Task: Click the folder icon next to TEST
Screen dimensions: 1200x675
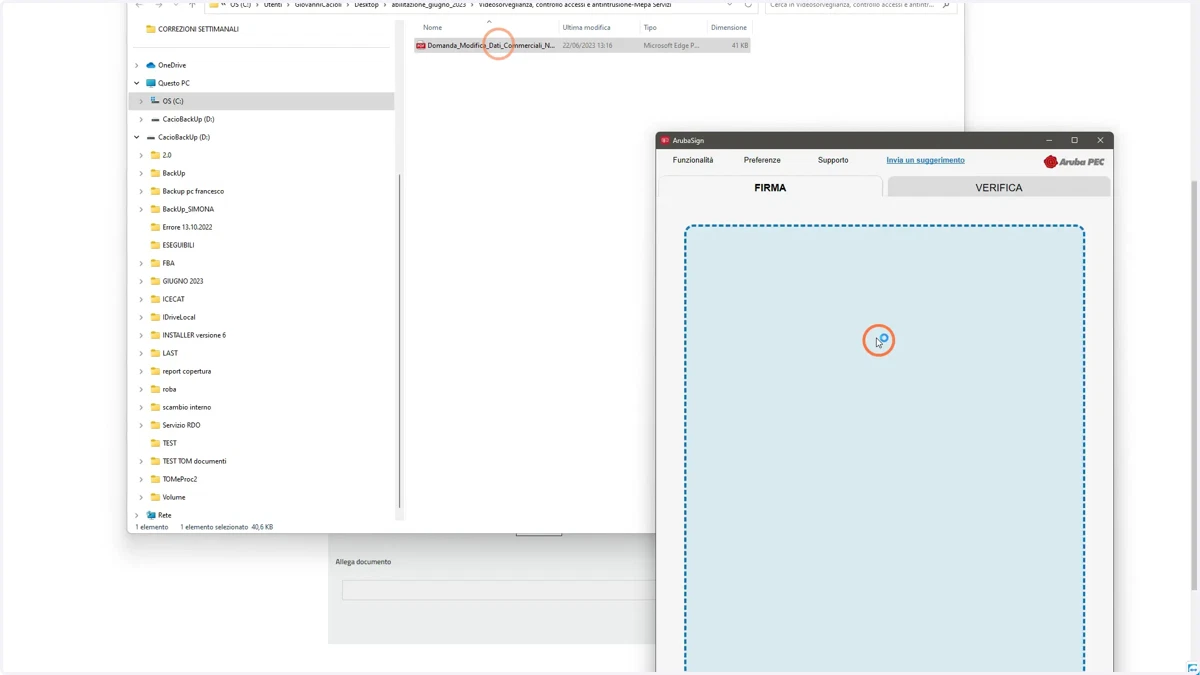Action: pos(155,443)
